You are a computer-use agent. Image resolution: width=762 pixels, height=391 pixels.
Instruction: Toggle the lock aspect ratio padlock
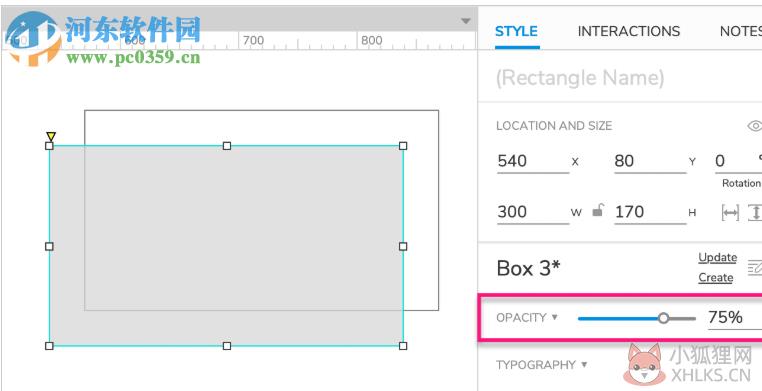coord(598,211)
